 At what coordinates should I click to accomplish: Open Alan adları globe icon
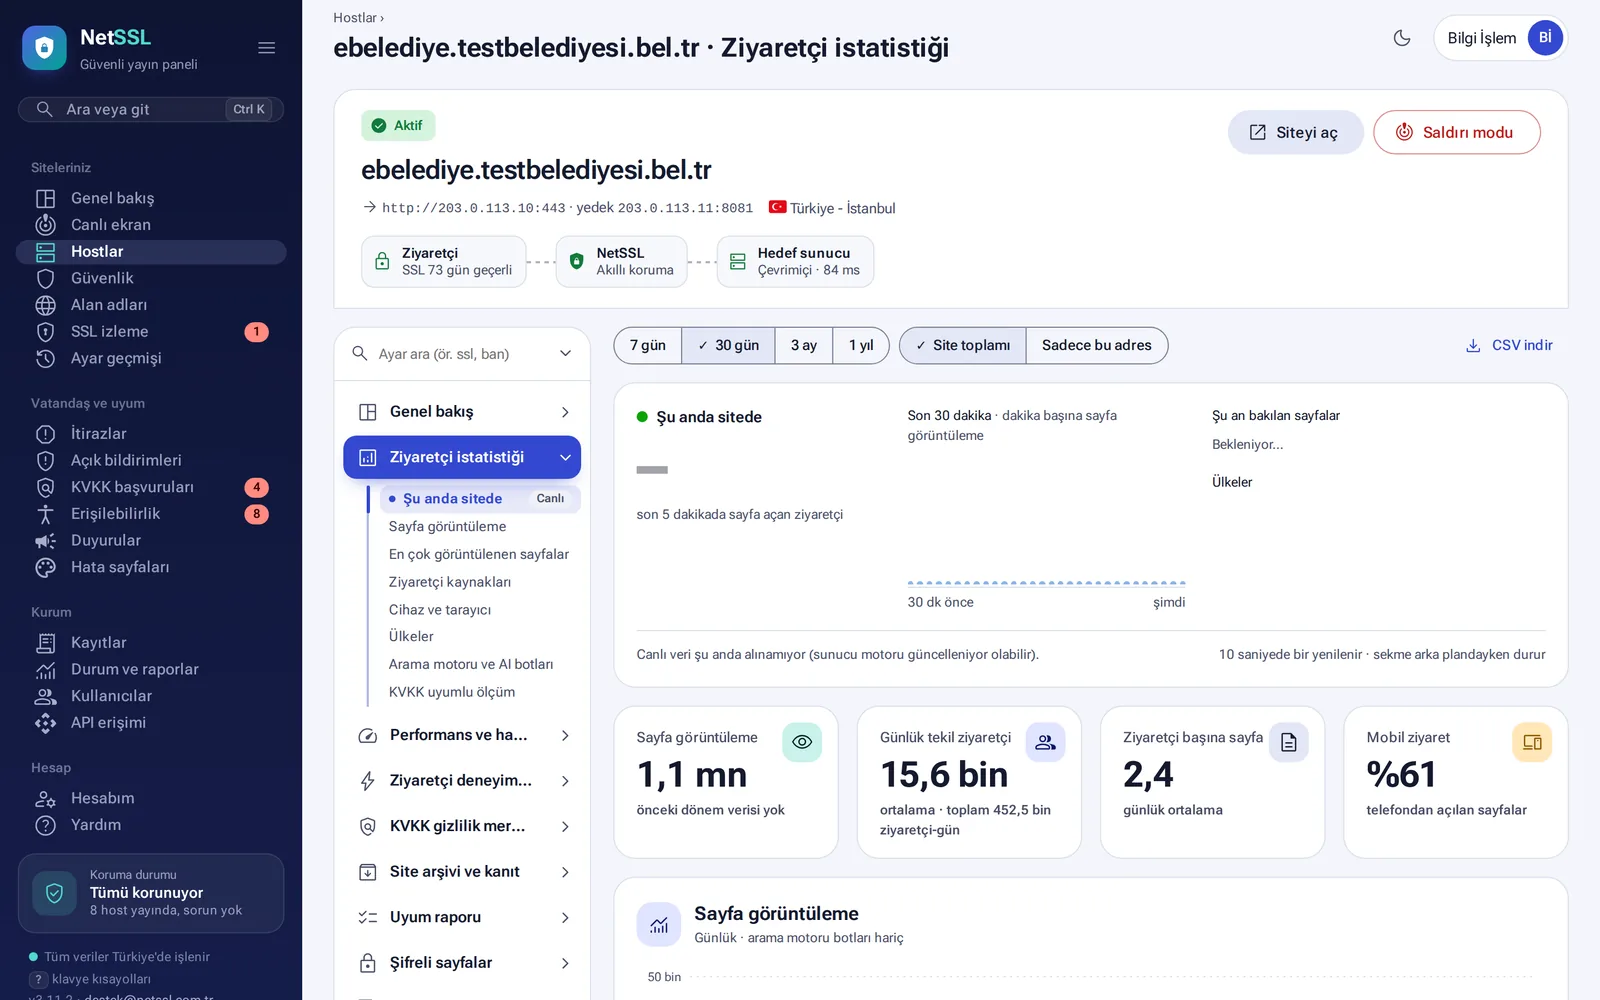tap(46, 305)
